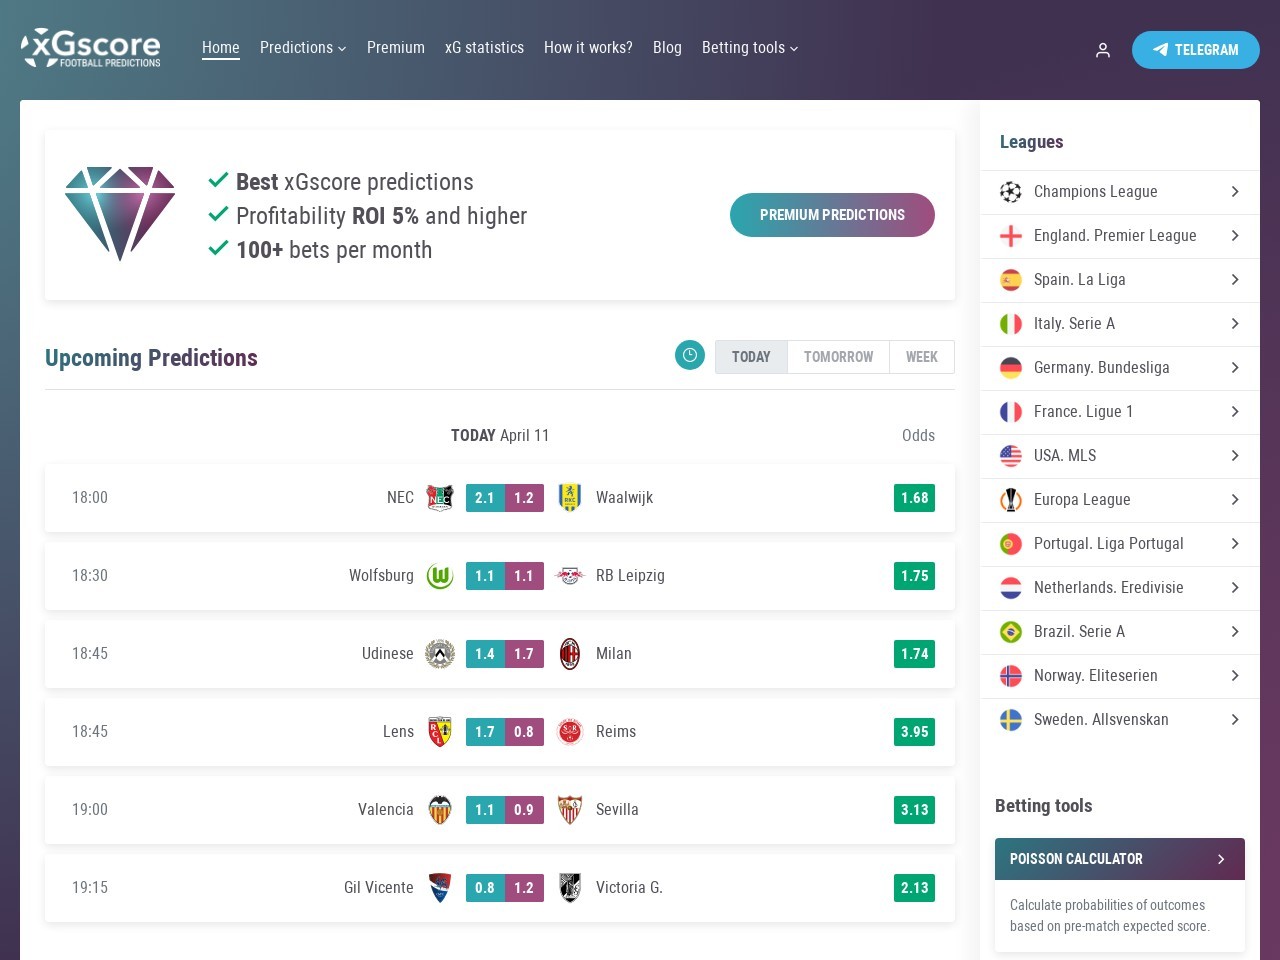Expand the Predictions dropdown menu
The height and width of the screenshot is (960, 1280).
(x=303, y=47)
